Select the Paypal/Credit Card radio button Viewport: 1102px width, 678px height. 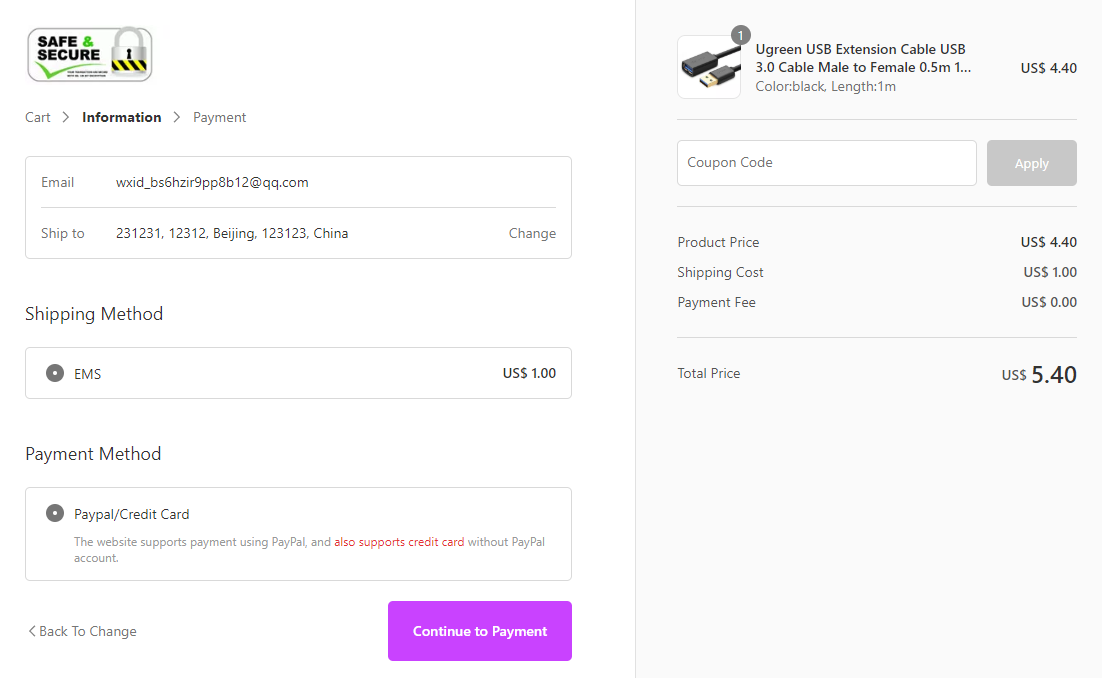click(x=55, y=513)
